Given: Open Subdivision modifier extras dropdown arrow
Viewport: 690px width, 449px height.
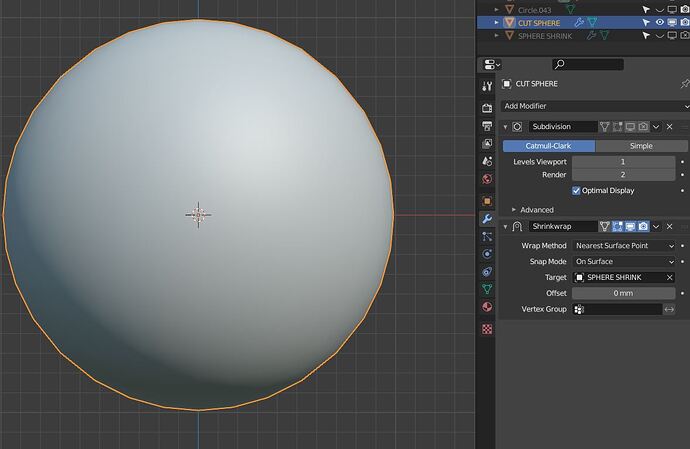Looking at the screenshot, I should [656, 127].
